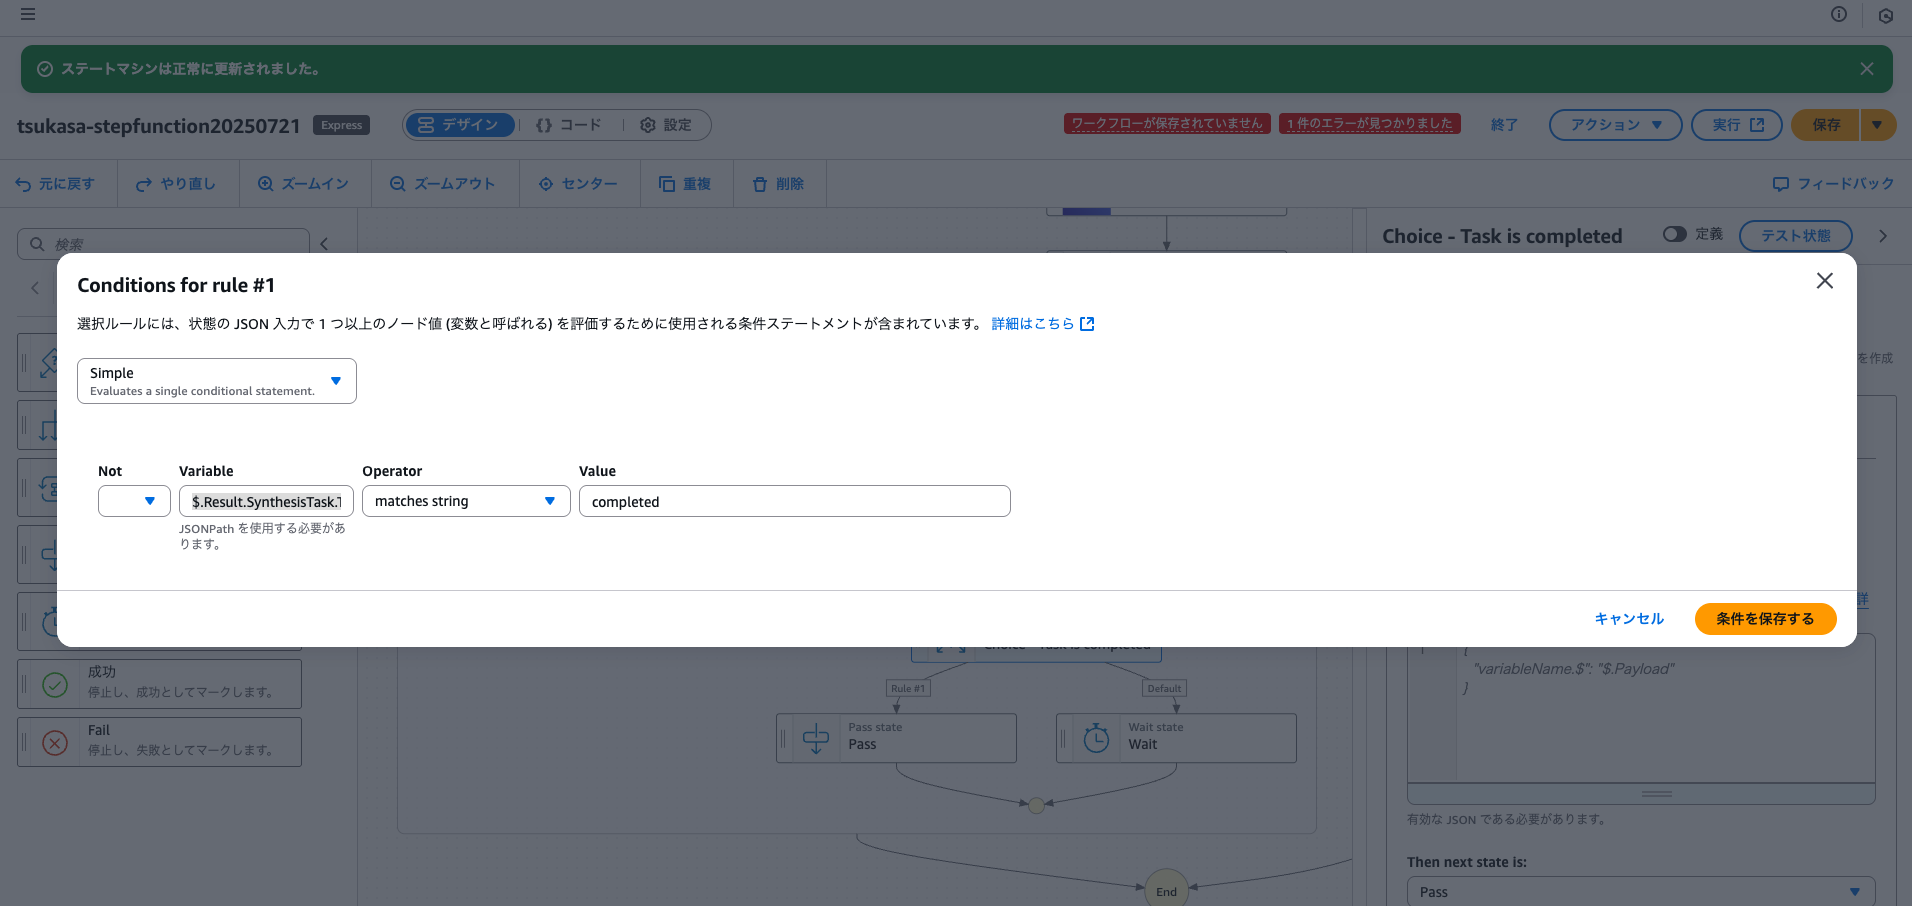Image resolution: width=1912 pixels, height=906 pixels.
Task: Click the 実行 execute button
Action: (1737, 125)
